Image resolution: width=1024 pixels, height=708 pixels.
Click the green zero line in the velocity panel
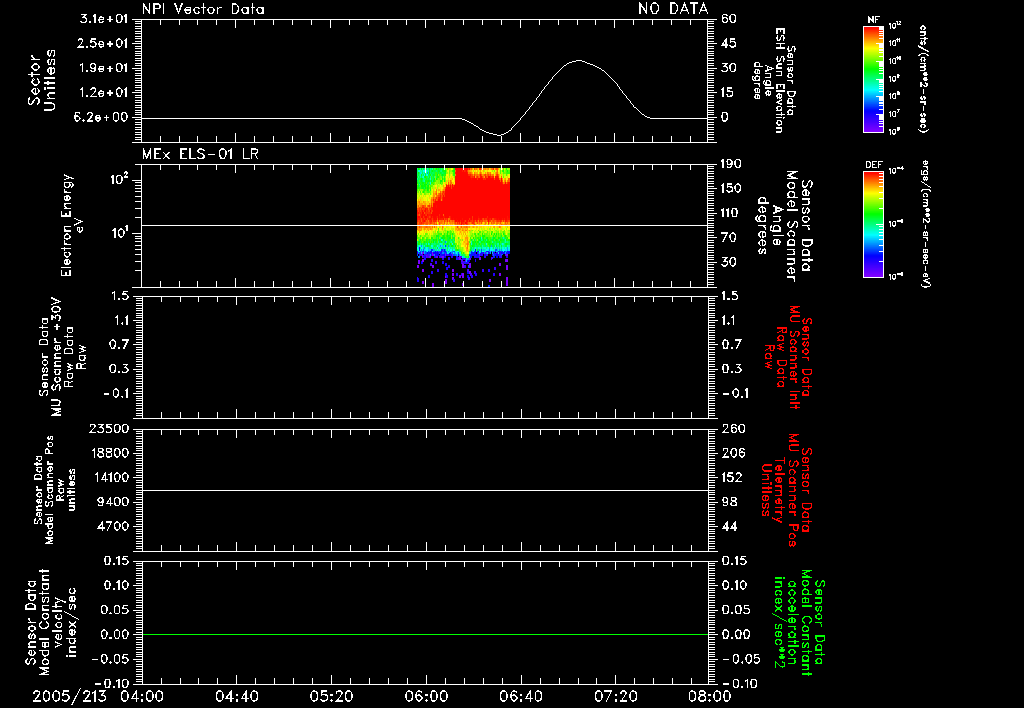(x=425, y=634)
